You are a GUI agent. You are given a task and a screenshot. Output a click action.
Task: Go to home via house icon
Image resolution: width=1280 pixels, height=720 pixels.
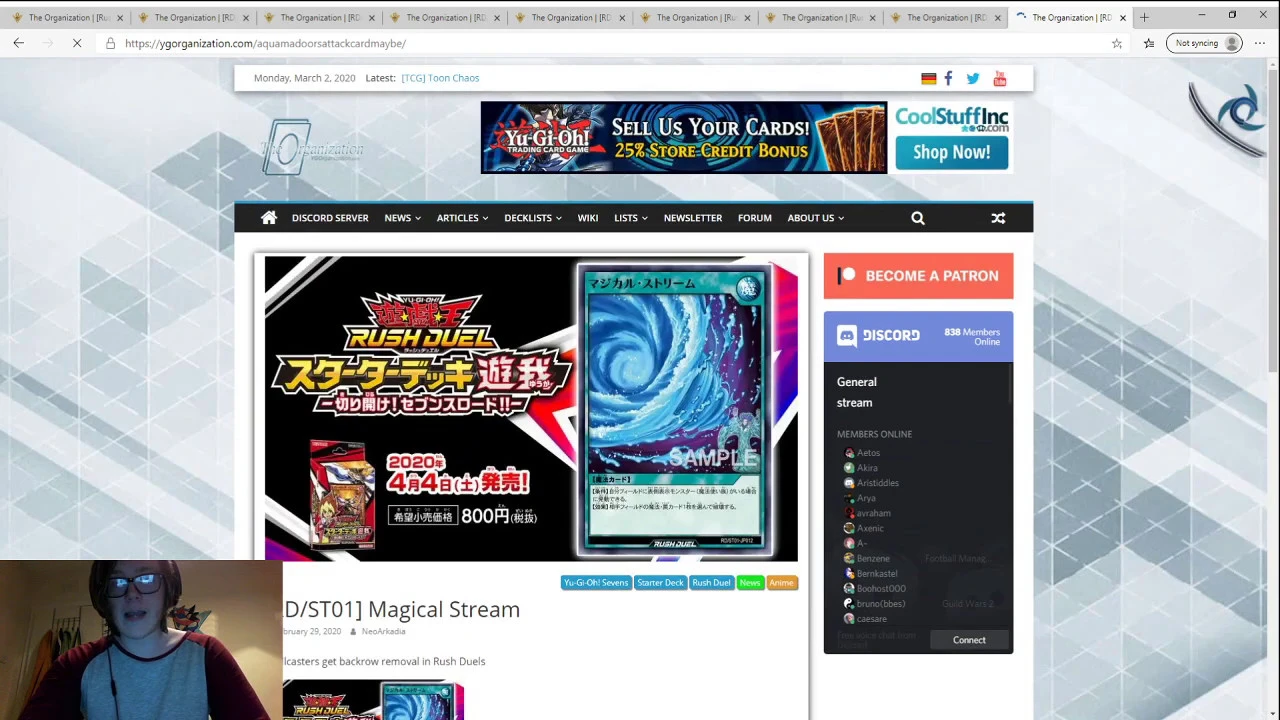[268, 217]
